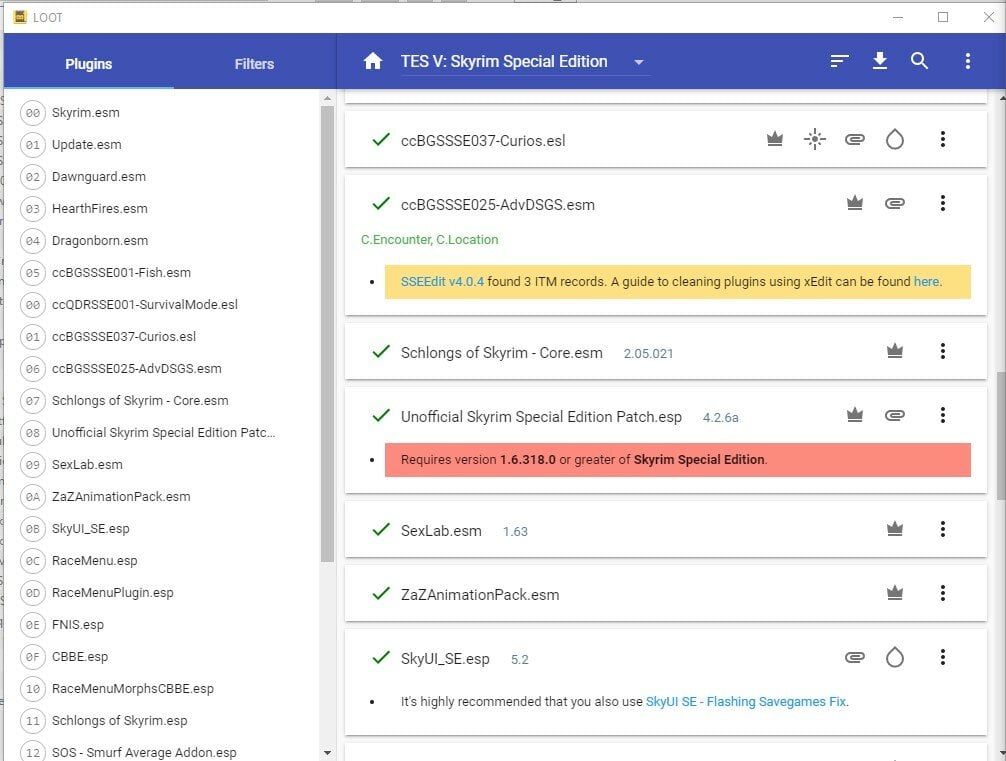Viewport: 1006px width, 761px height.
Task: Click the update masterlist download icon
Action: [x=880, y=61]
